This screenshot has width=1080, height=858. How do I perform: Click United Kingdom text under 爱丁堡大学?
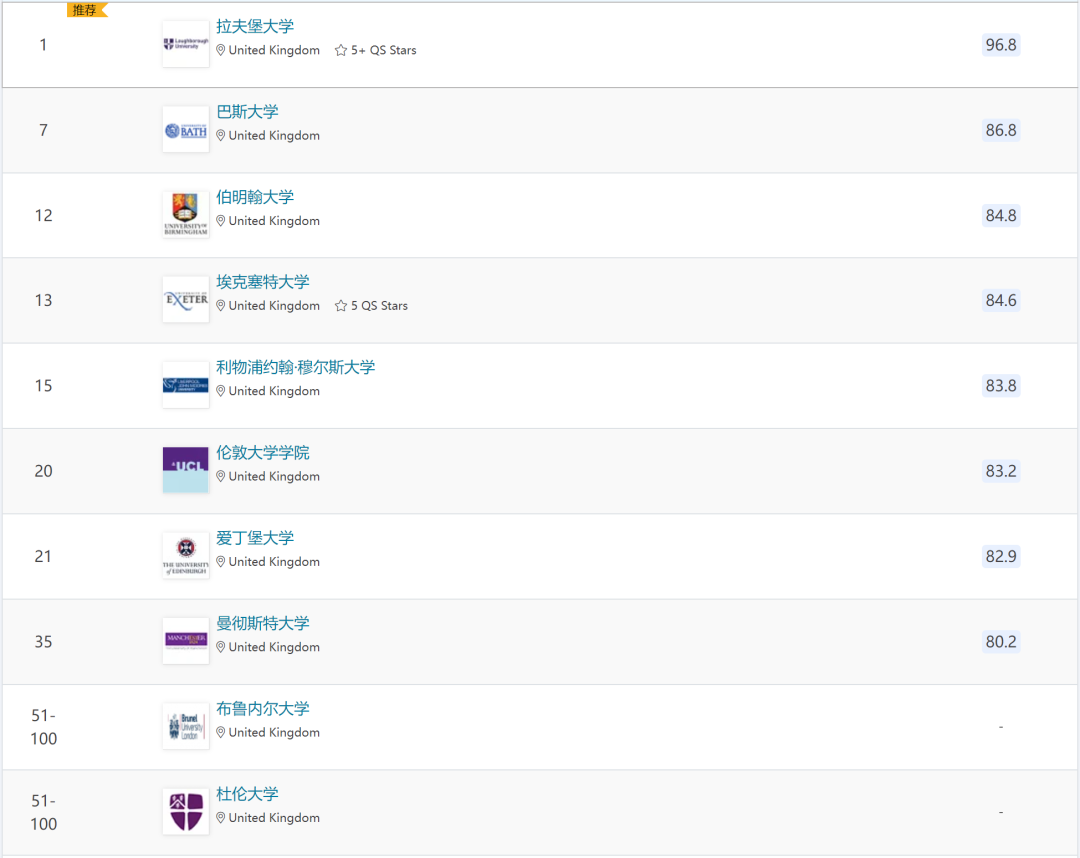tap(274, 562)
